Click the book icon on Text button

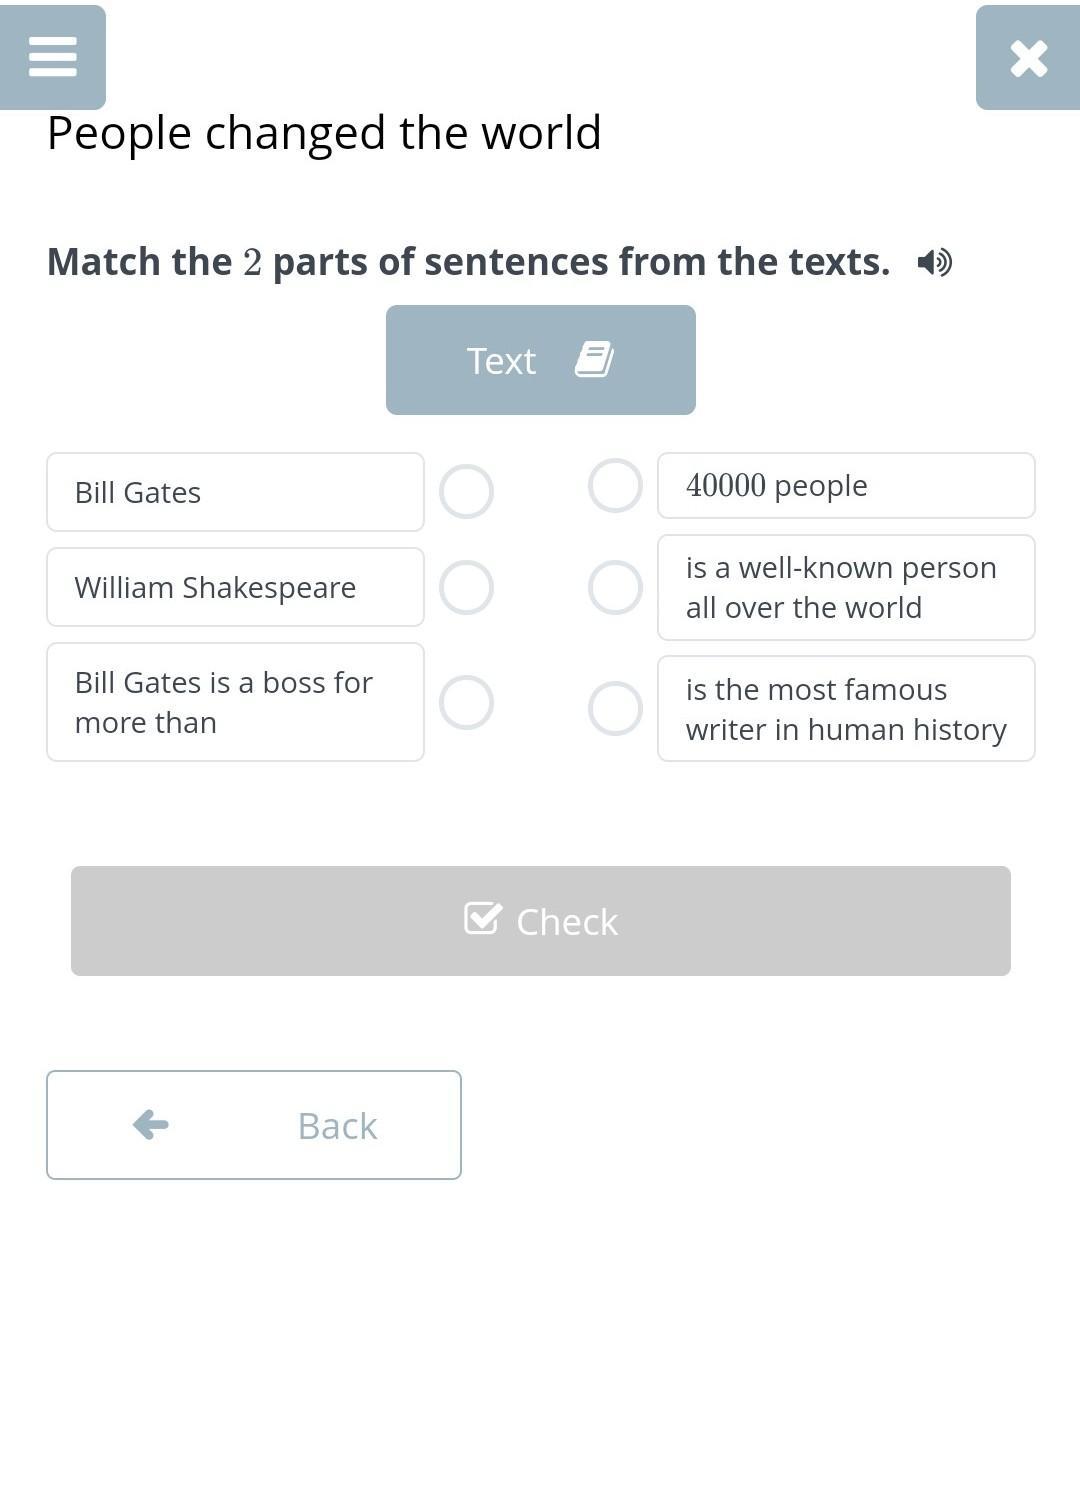594,359
